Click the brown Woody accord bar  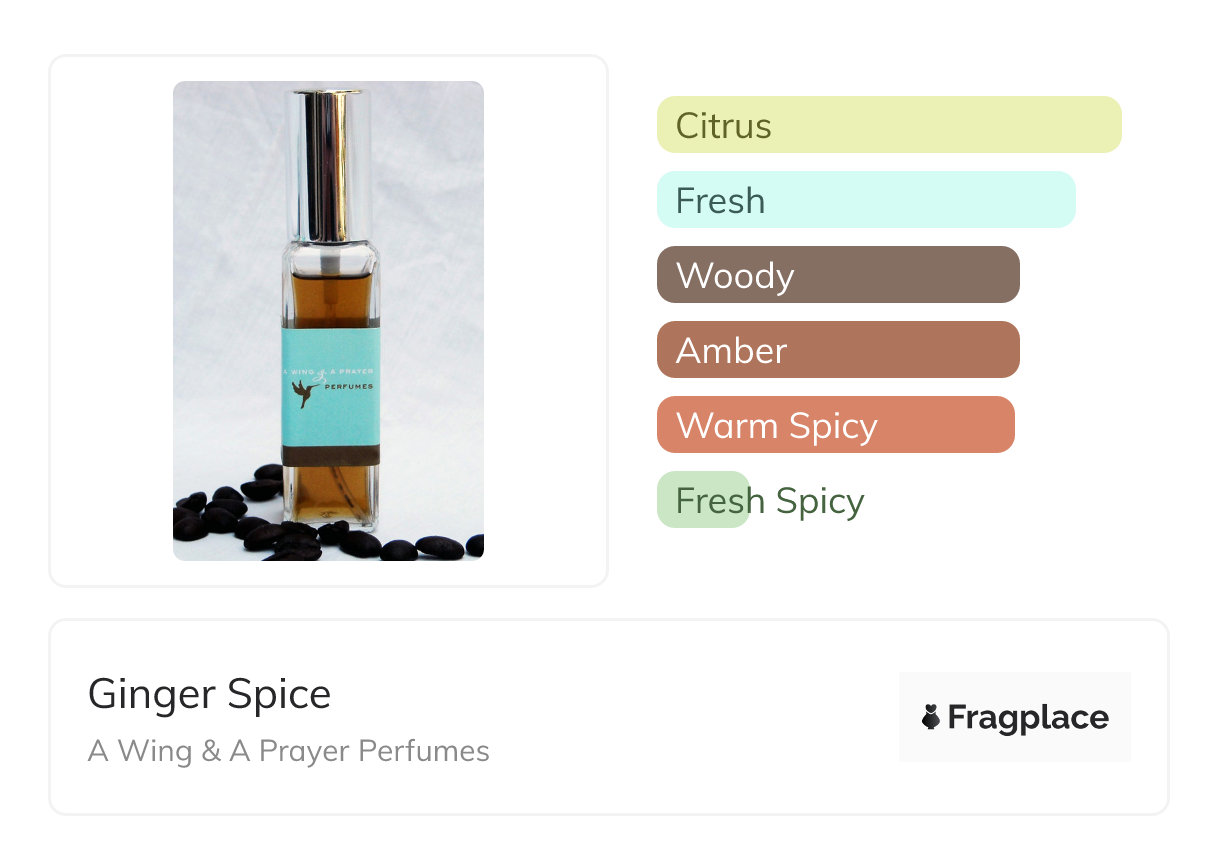pos(837,275)
